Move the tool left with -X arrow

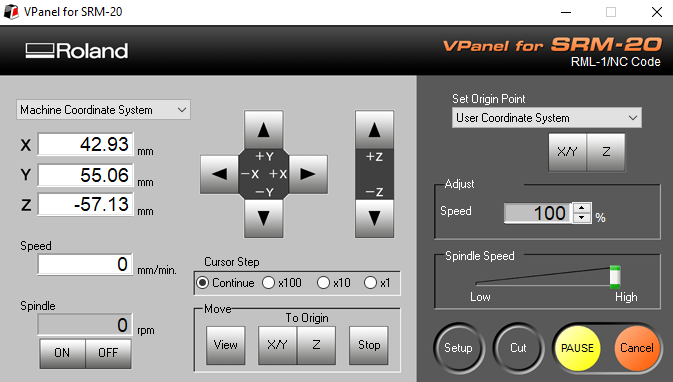[219, 174]
